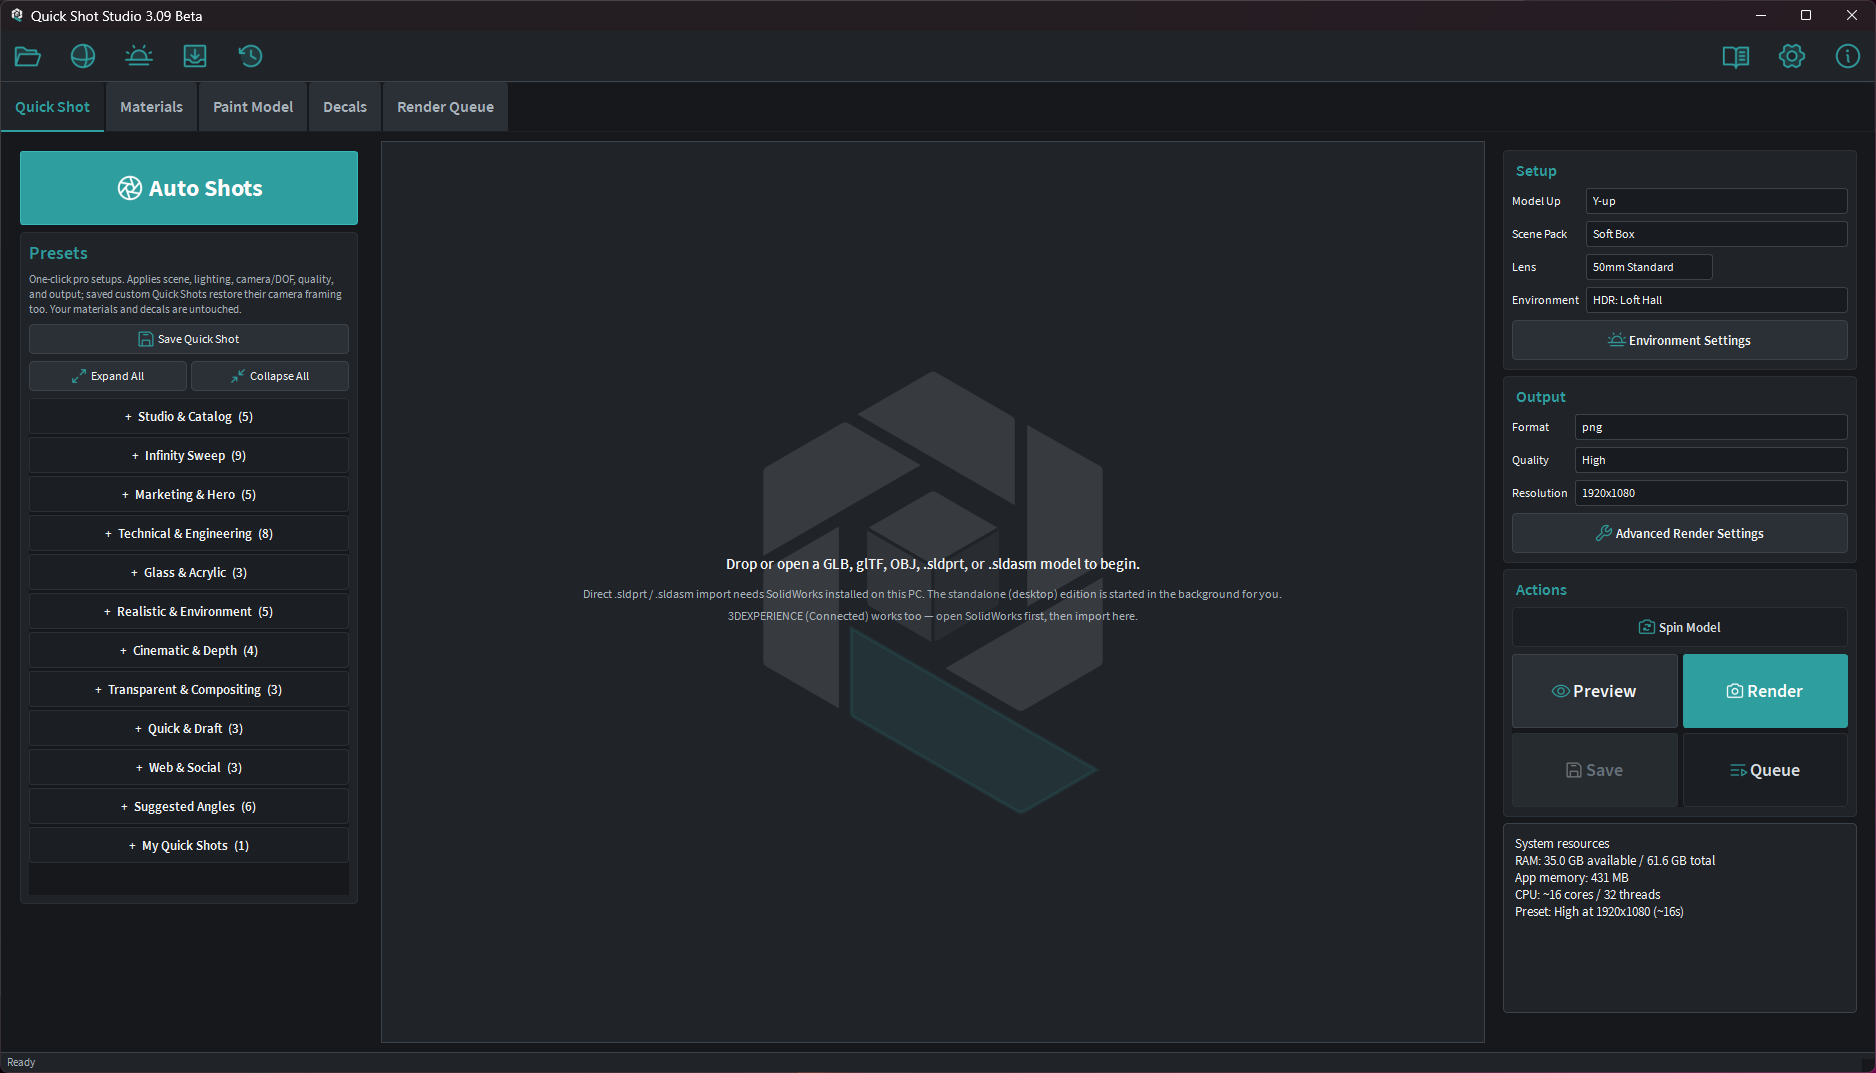1876x1073 pixels.
Task: Open the Quality dropdown
Action: tap(1711, 460)
